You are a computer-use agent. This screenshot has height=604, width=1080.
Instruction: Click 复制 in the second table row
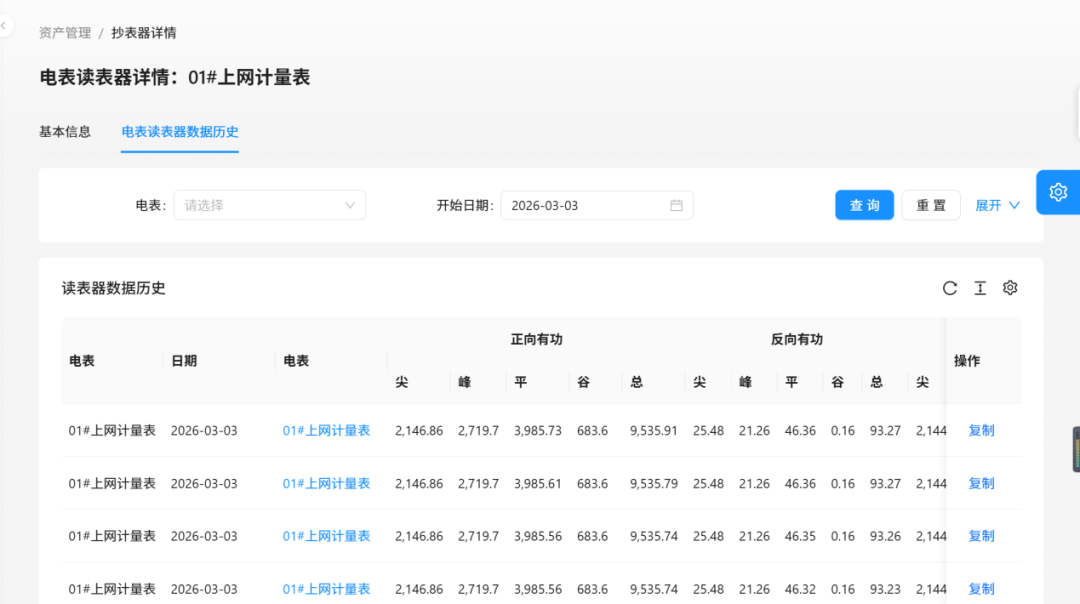(x=981, y=483)
